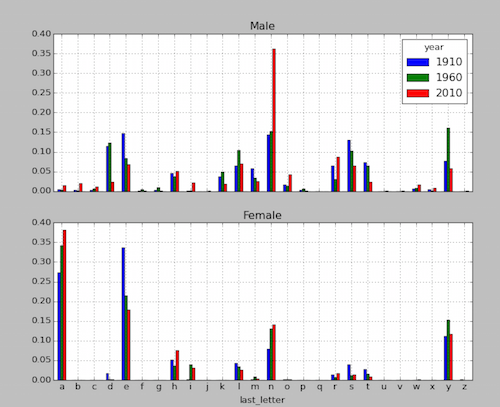Click the red 'r' bar in Male chart
Viewport: 500px width, 407px height.
click(338, 174)
